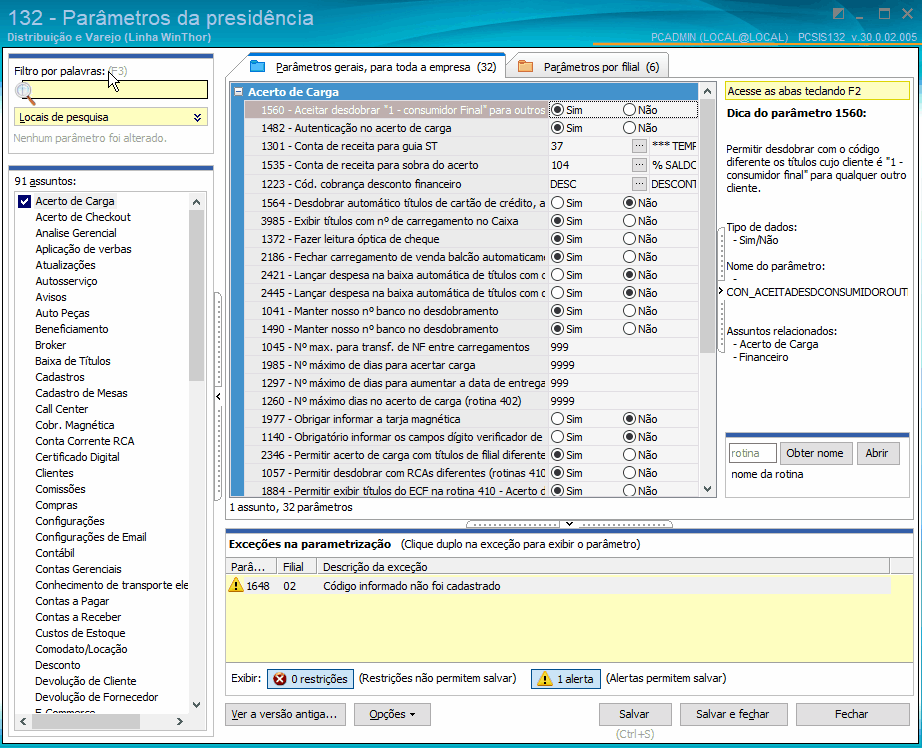Screen dimensions: 922x748
Task: Click Ver a versão antiga button
Action: [285, 714]
